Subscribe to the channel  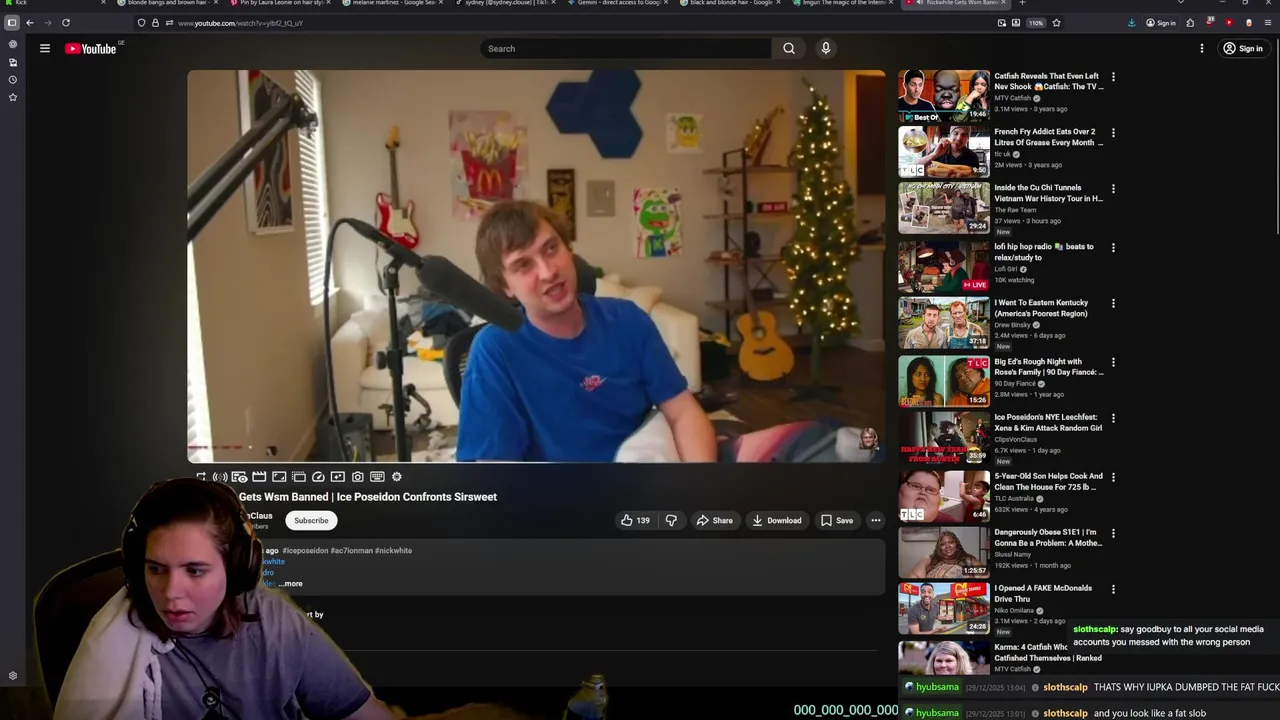311,520
